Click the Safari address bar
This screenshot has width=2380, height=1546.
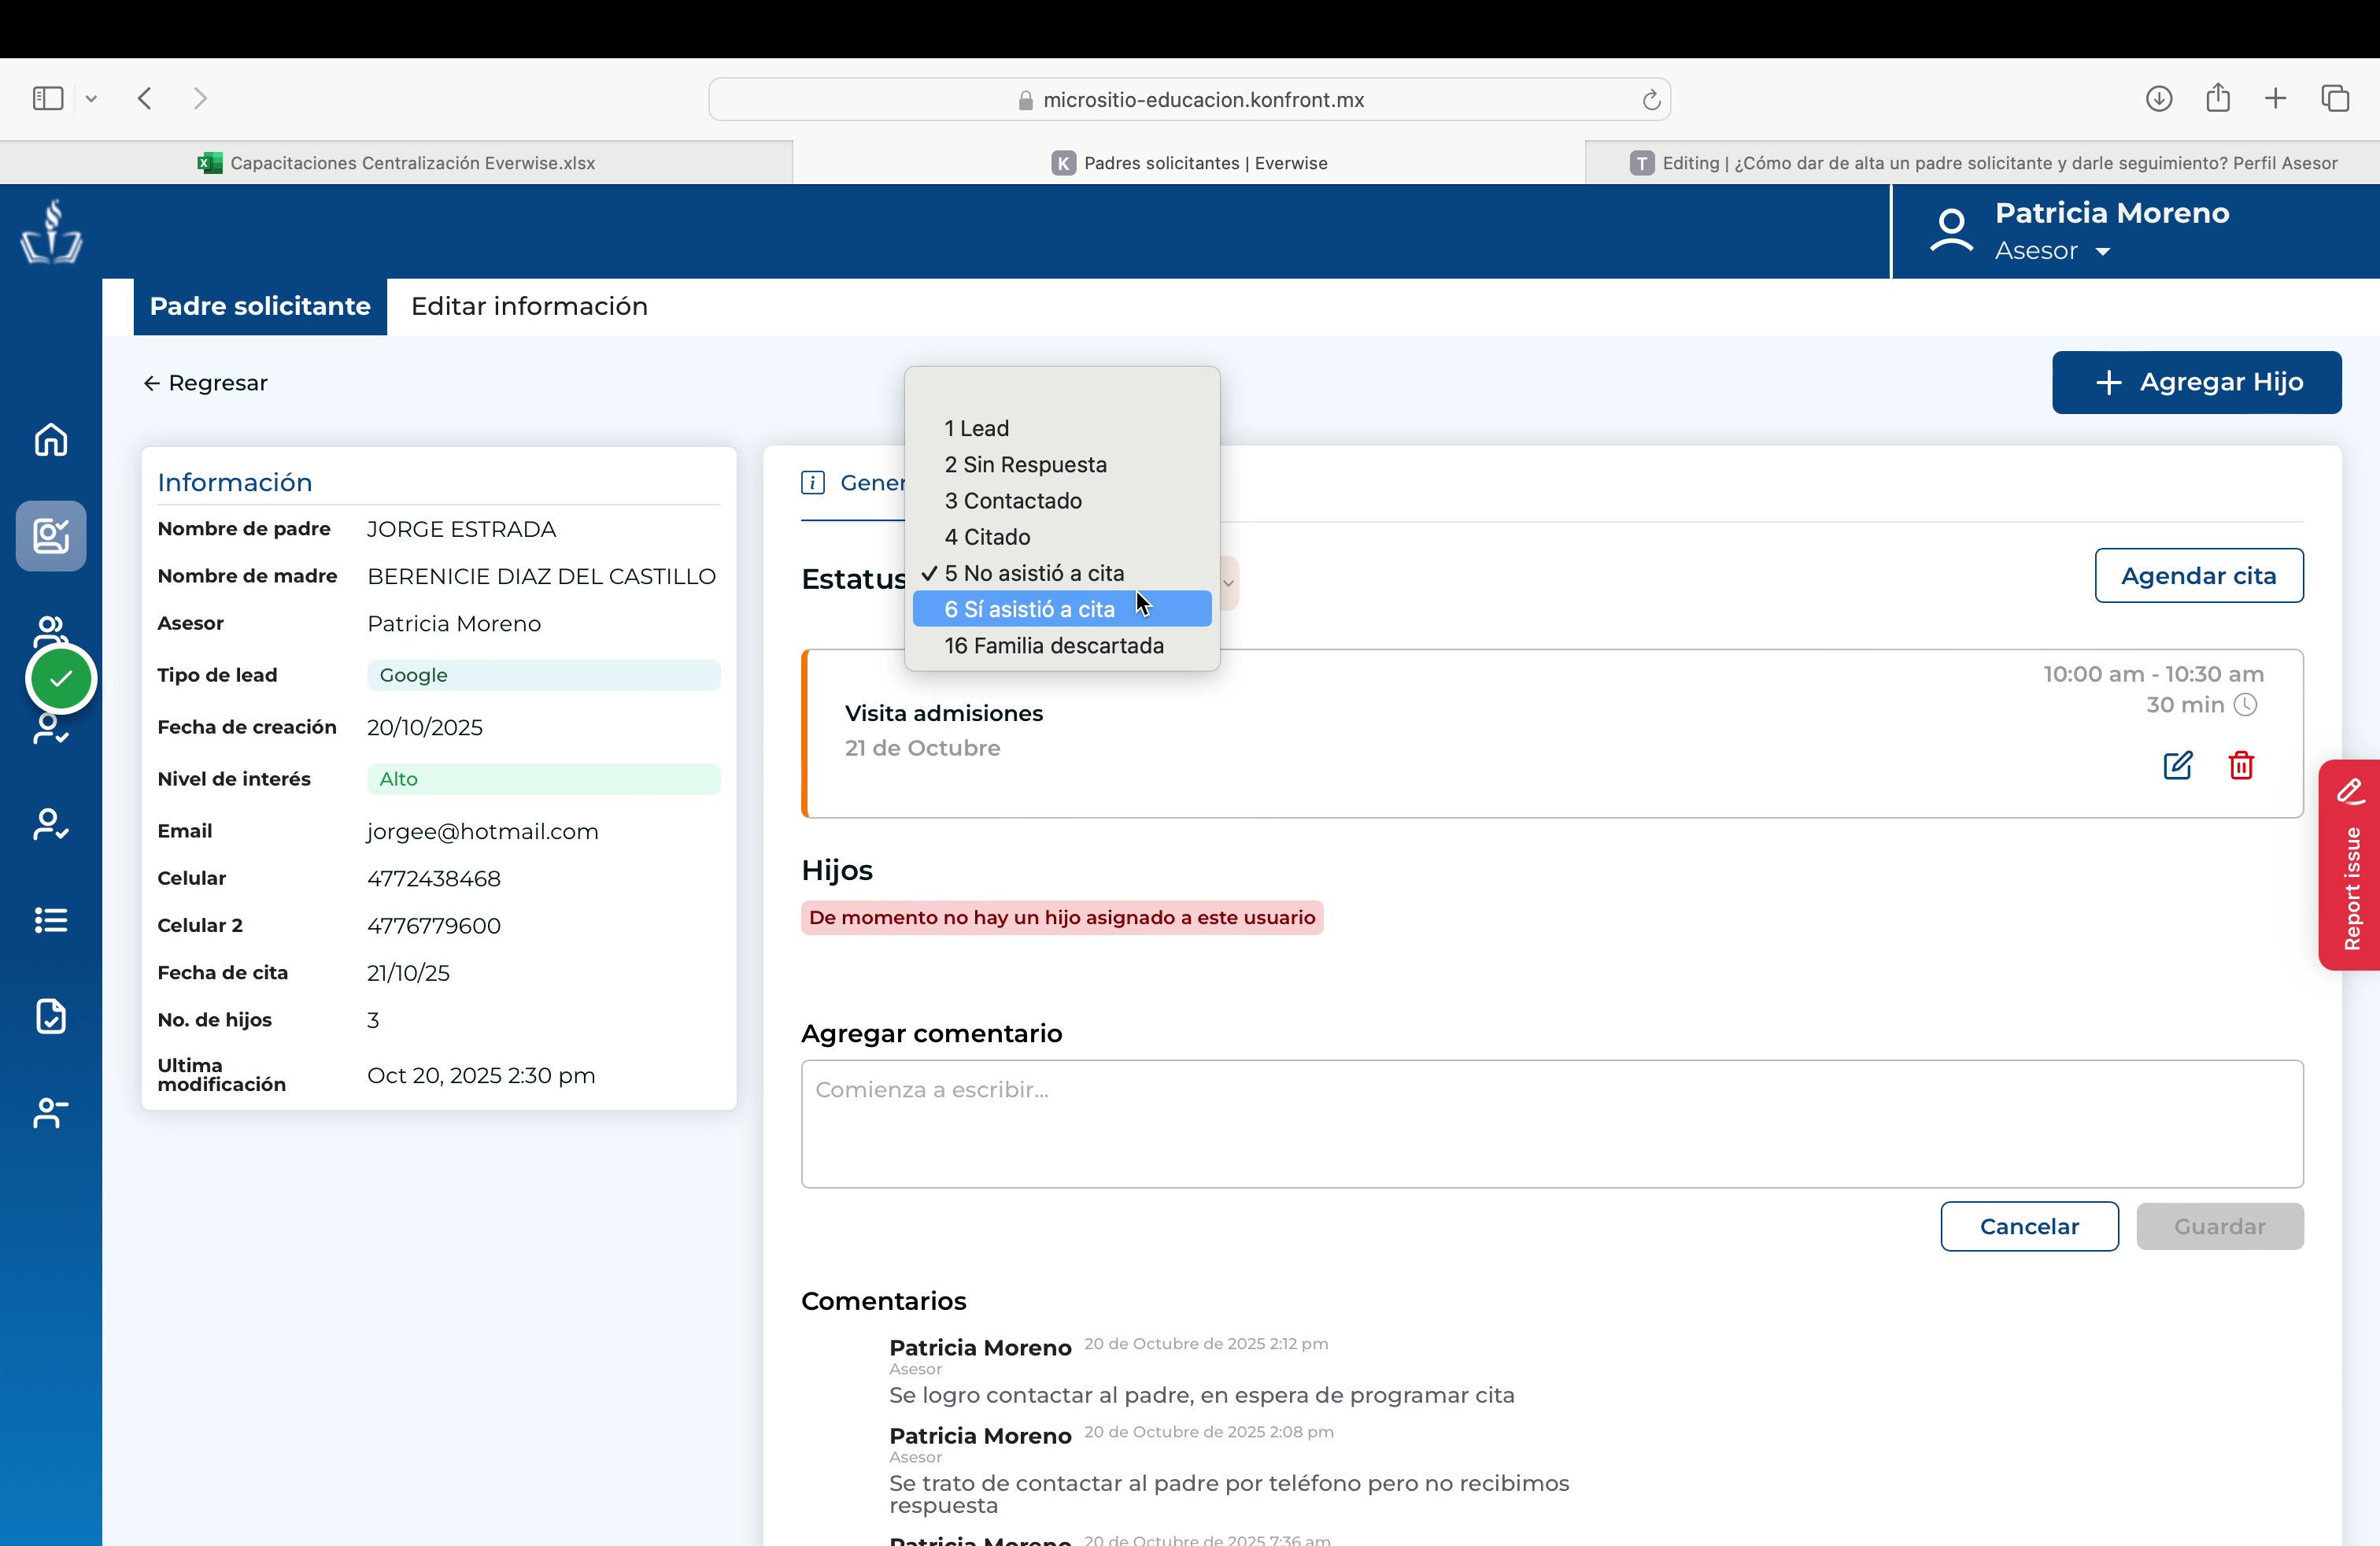point(1189,99)
